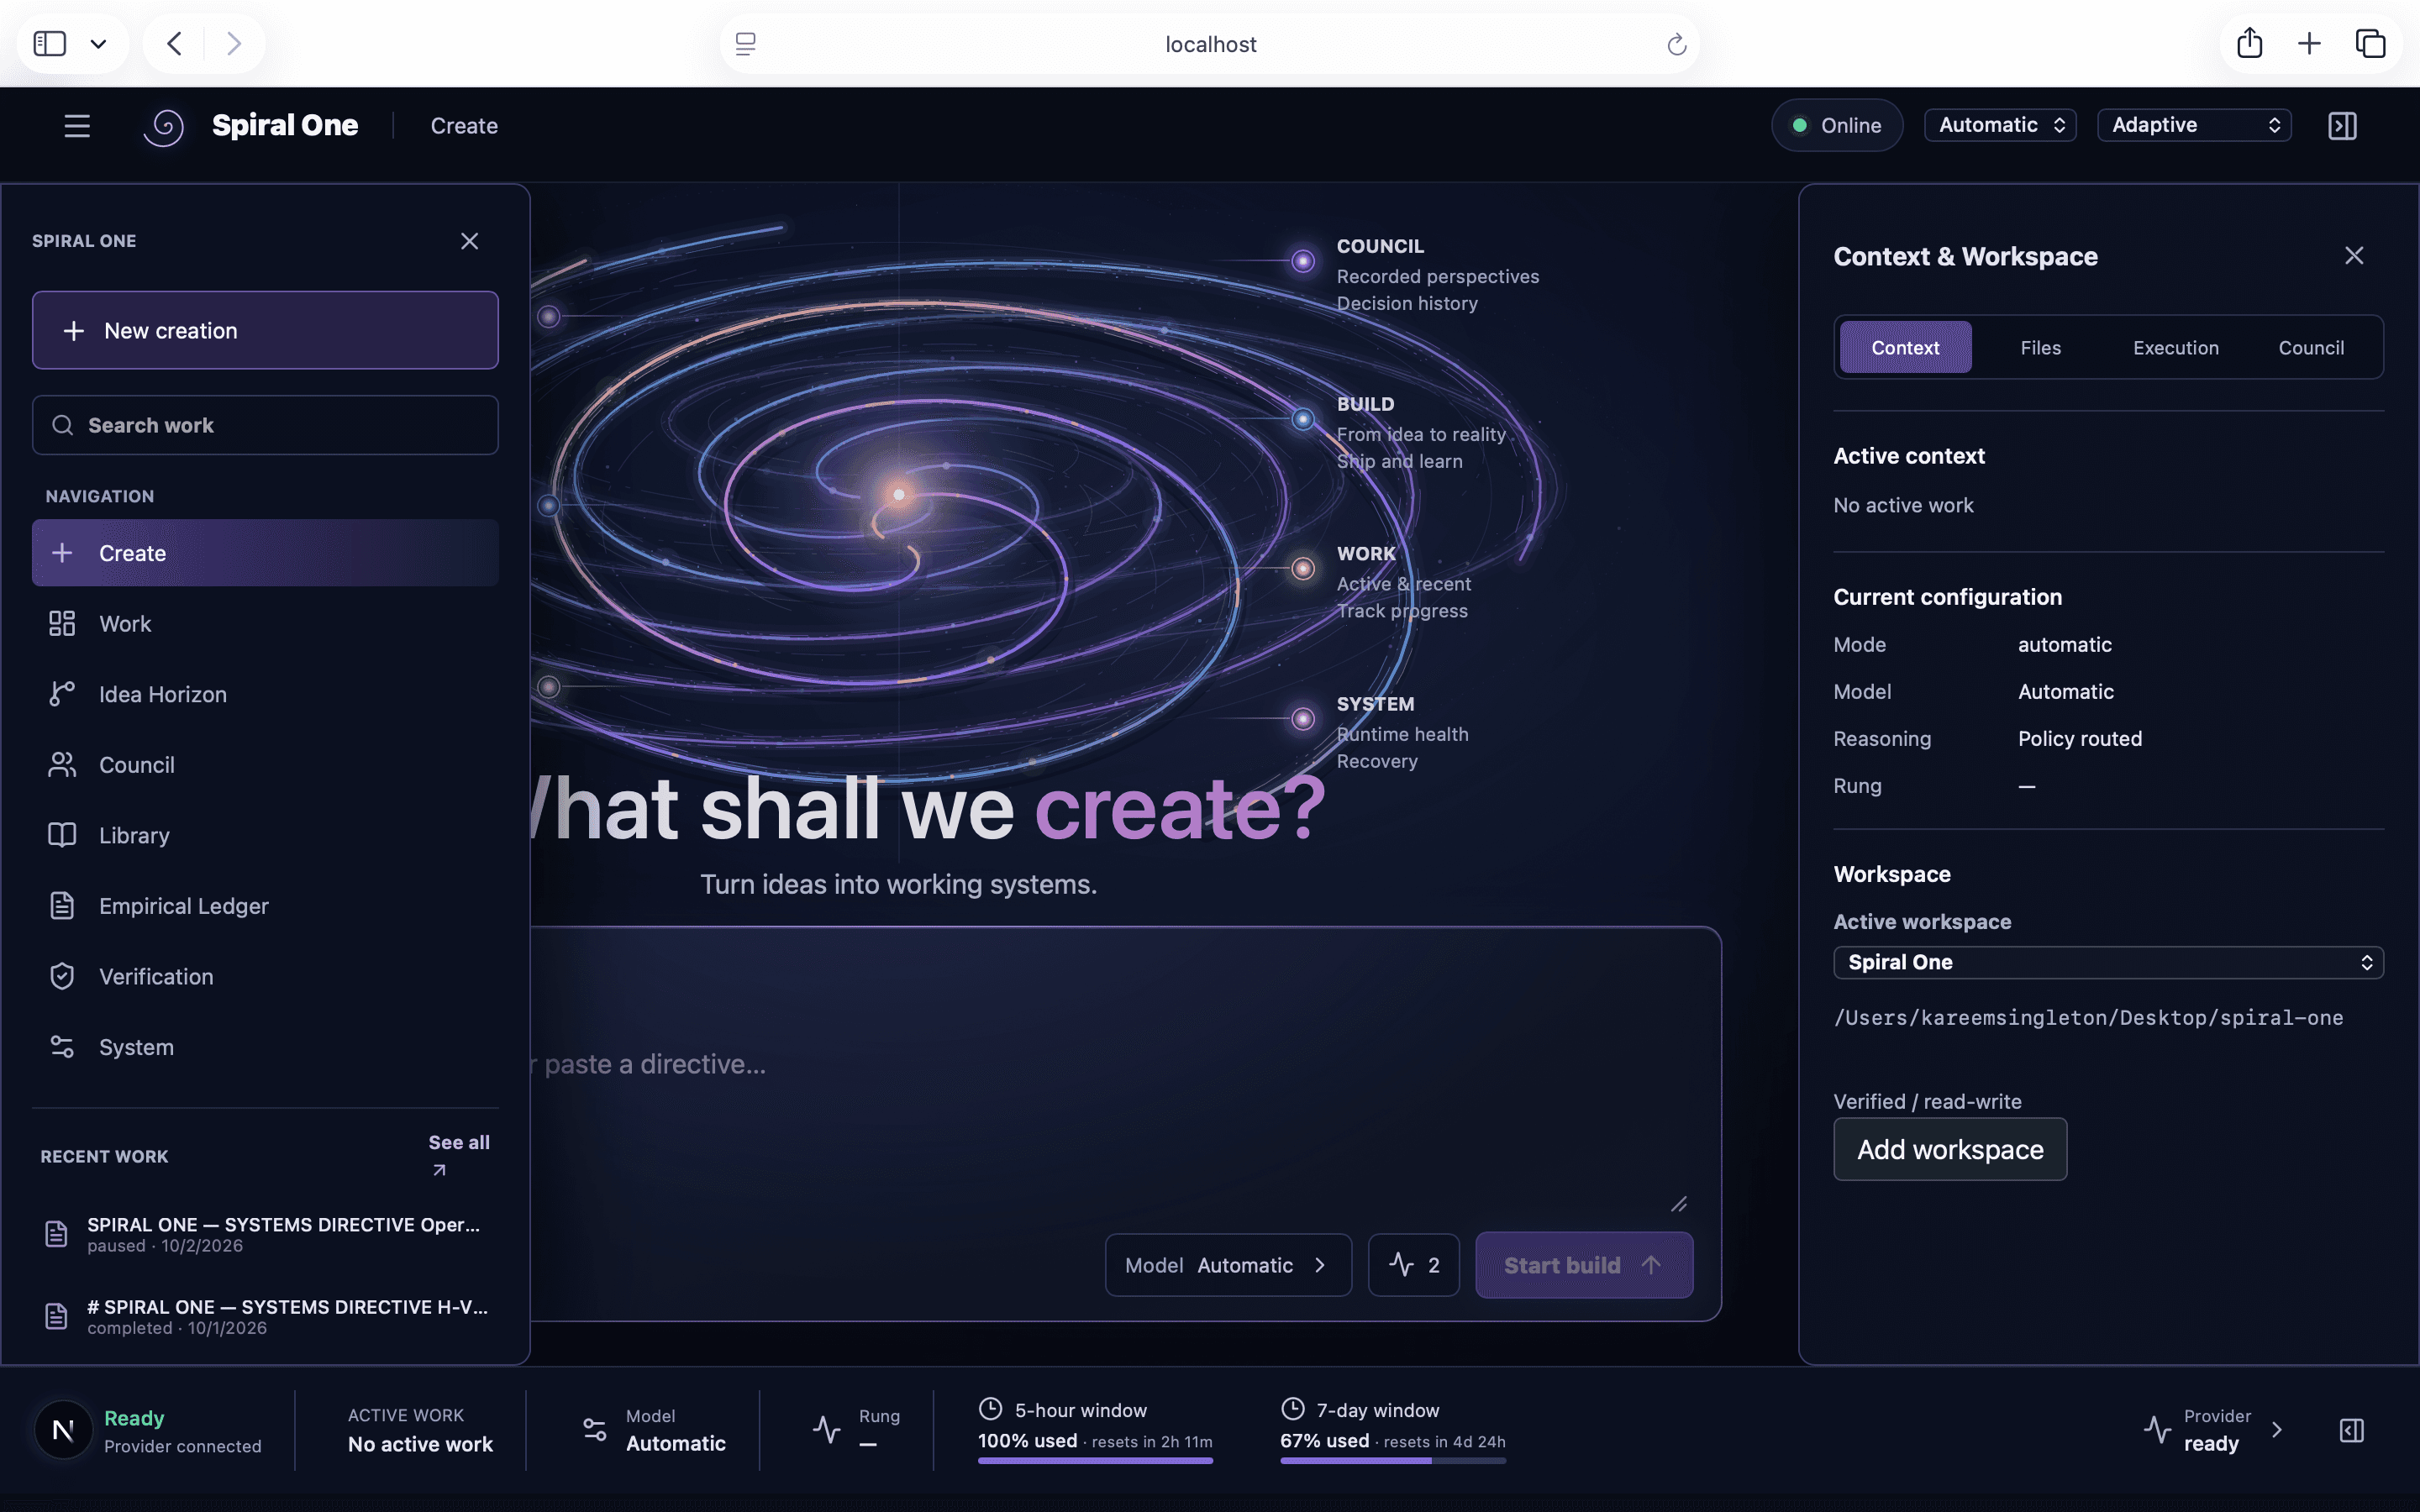Image resolution: width=2420 pixels, height=1512 pixels.
Task: Select Create in navigation list
Action: pyautogui.click(x=265, y=553)
